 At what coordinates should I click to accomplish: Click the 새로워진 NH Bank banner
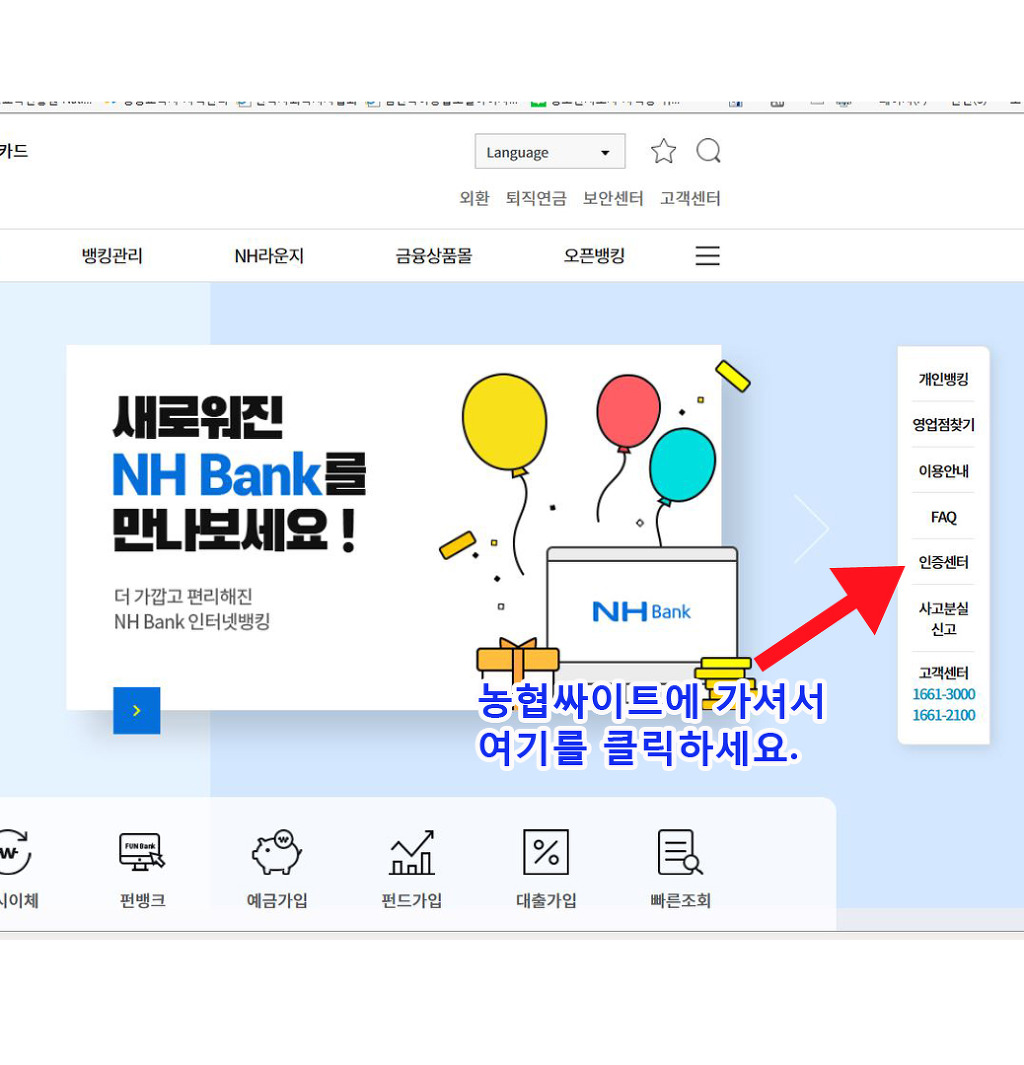[x=394, y=527]
